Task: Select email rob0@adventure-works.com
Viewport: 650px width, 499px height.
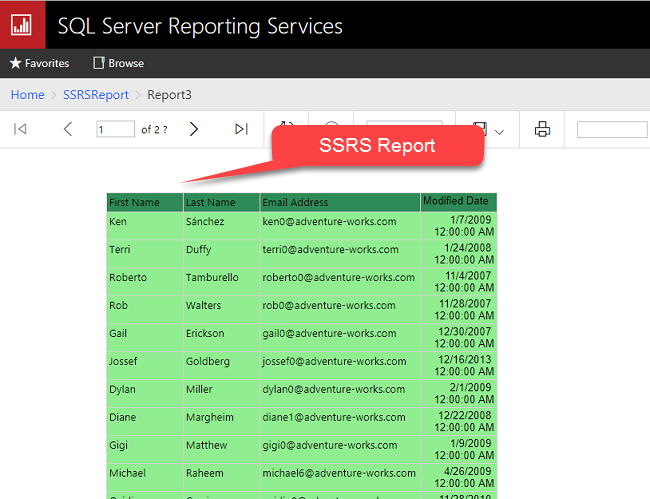Action: coord(340,310)
